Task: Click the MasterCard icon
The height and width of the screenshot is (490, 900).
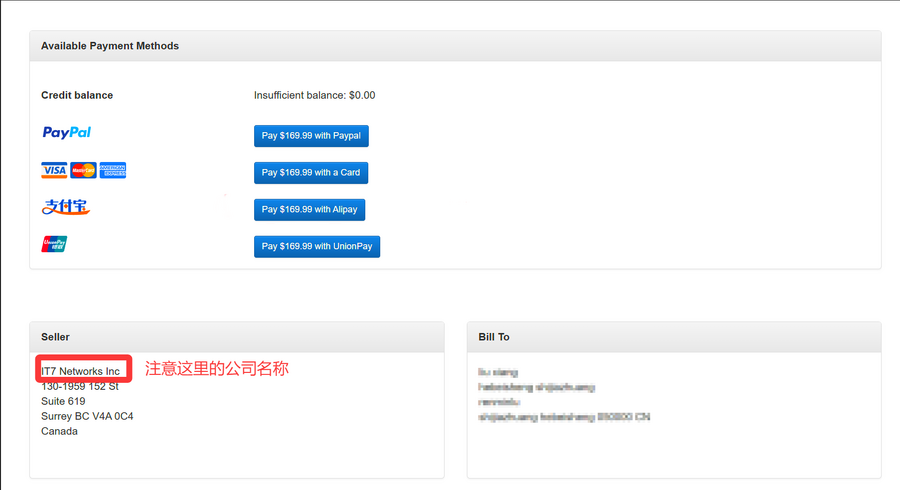Action: 83,171
